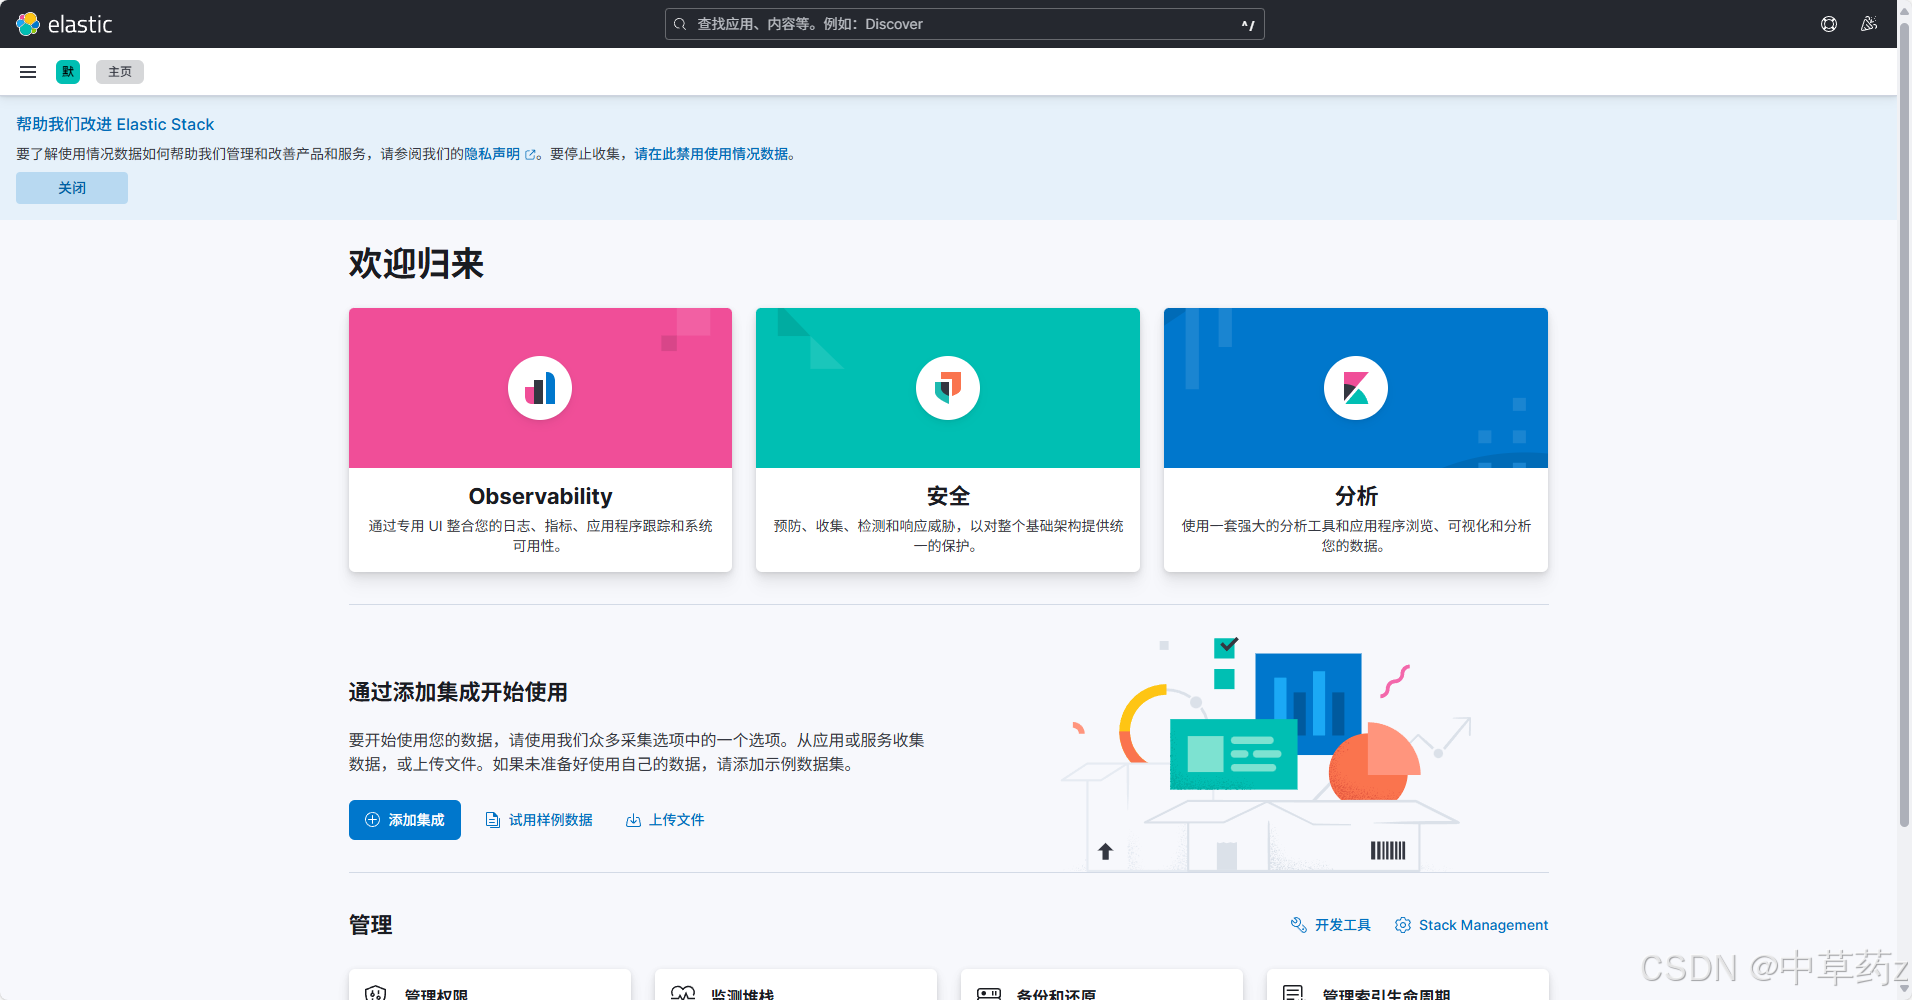Click the Observability card description text
1912x1000 pixels.
(540, 536)
